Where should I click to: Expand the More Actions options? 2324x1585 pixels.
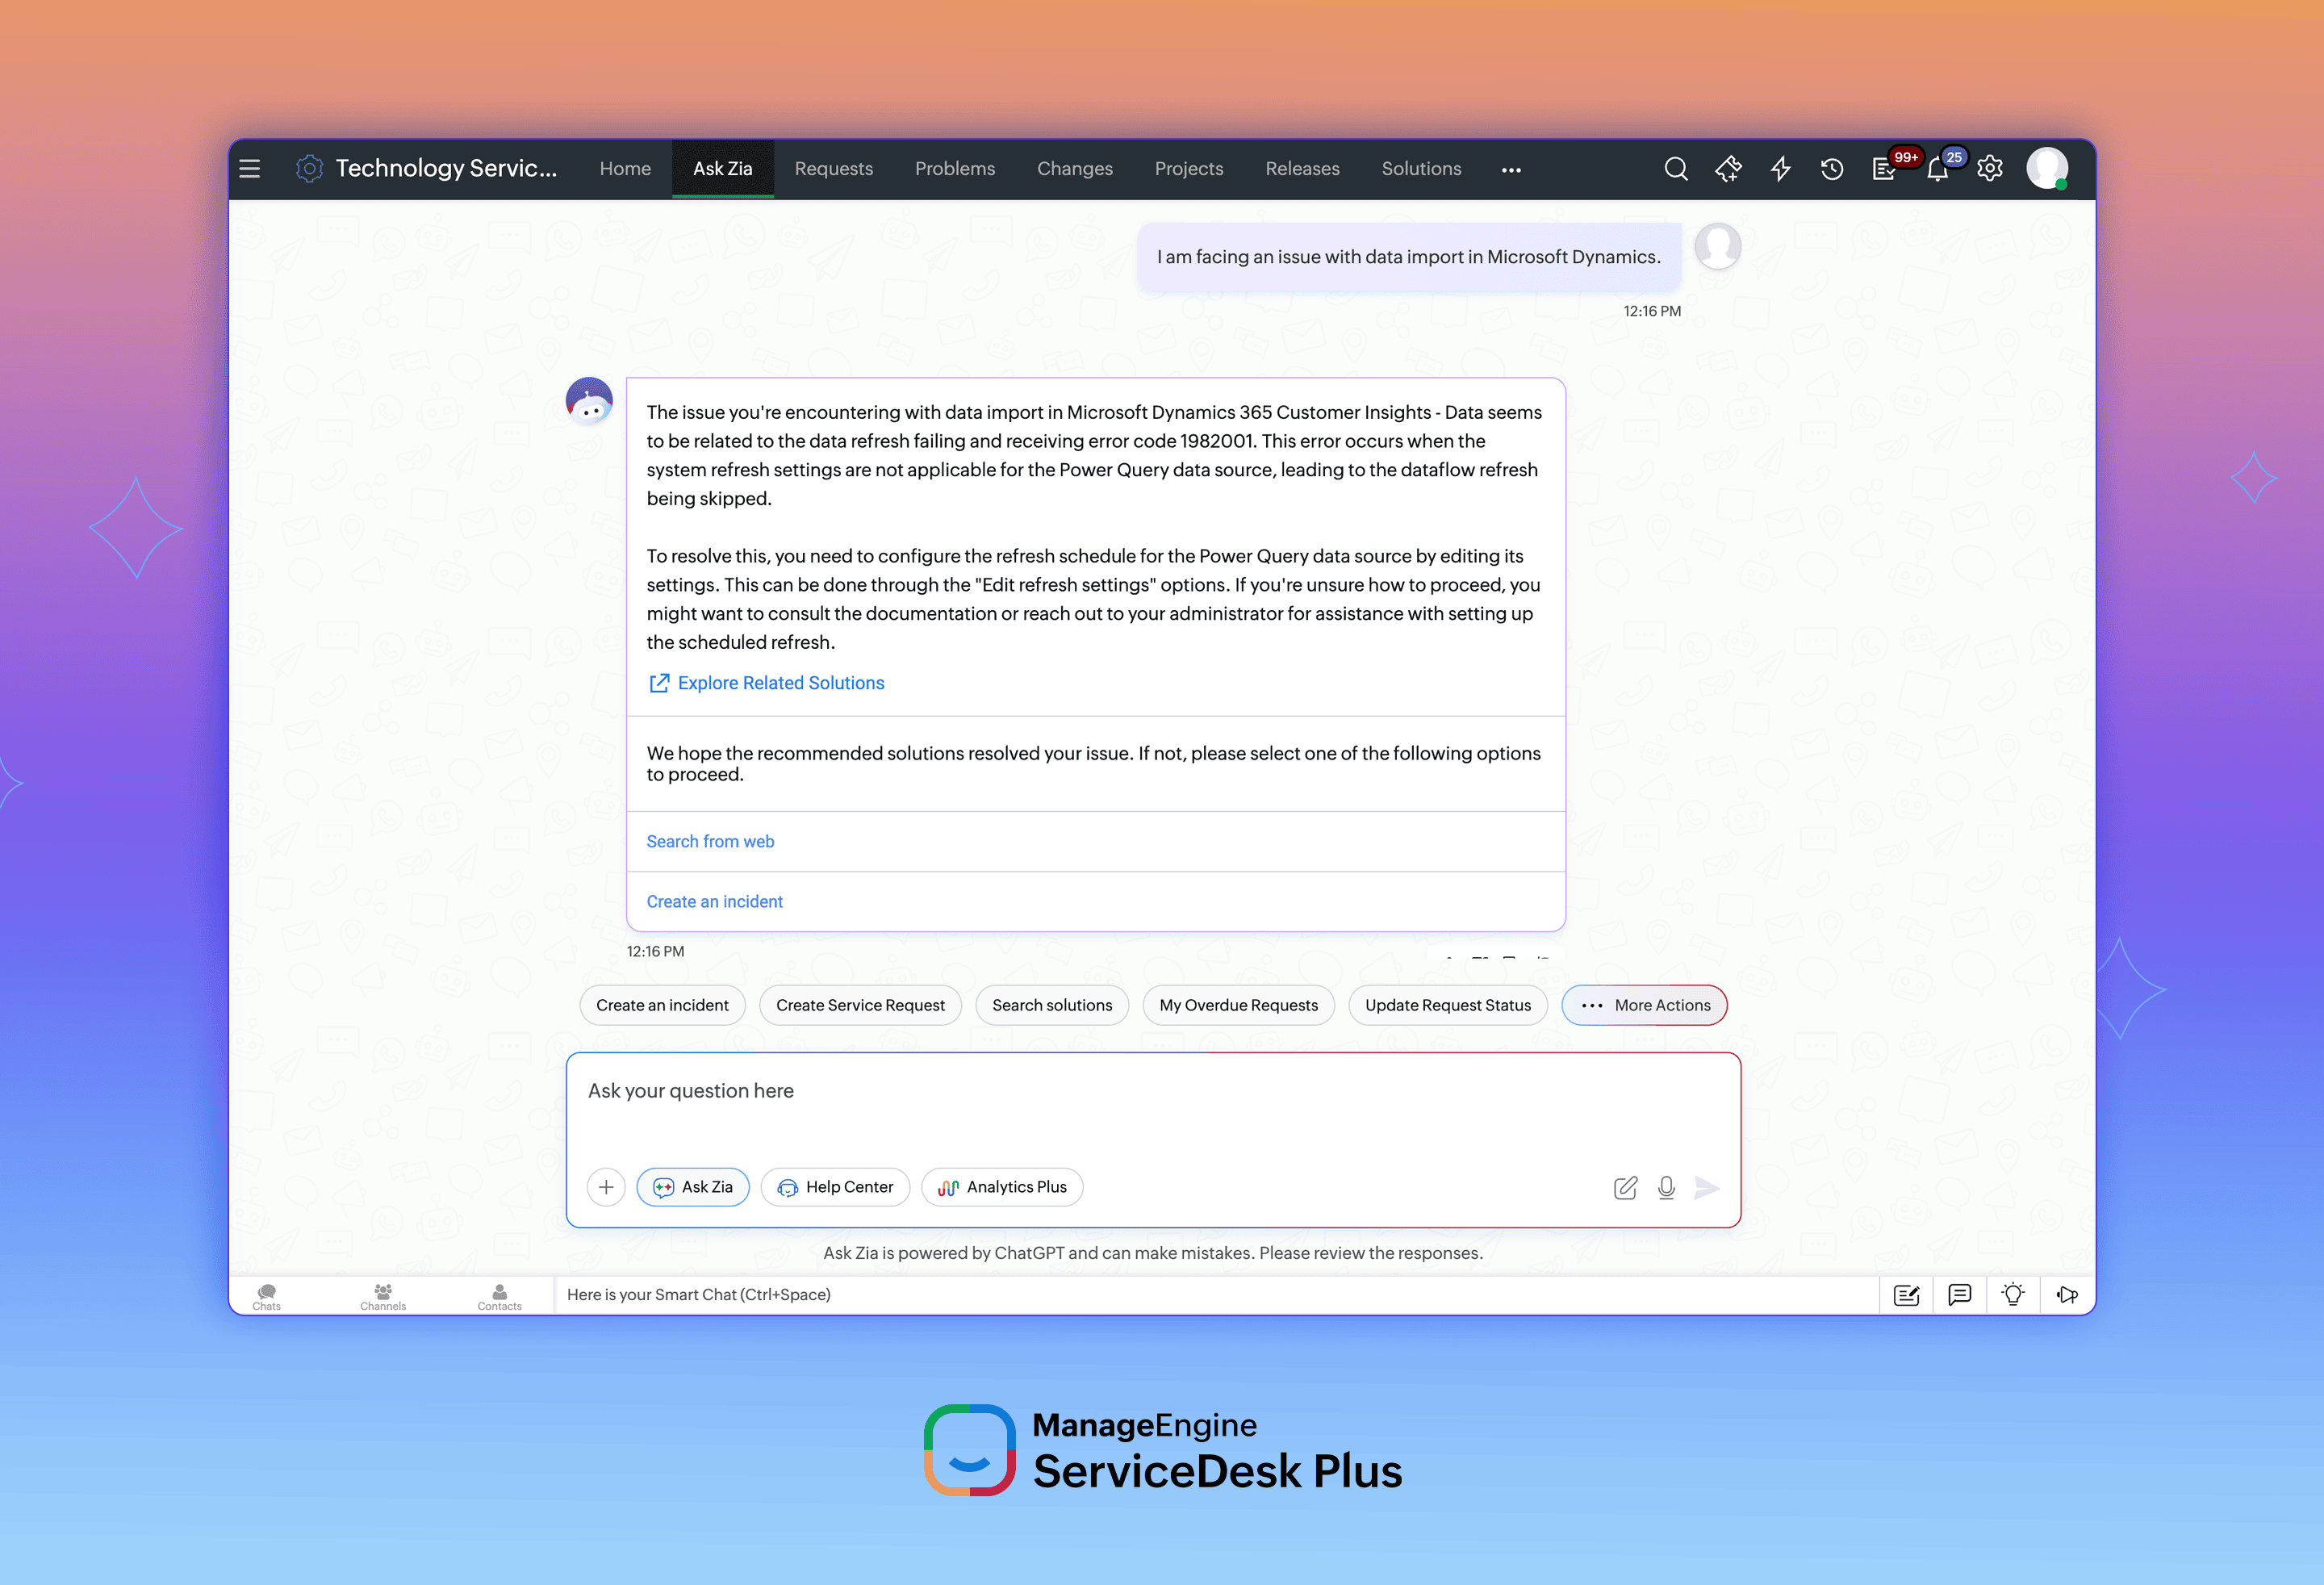1644,1005
